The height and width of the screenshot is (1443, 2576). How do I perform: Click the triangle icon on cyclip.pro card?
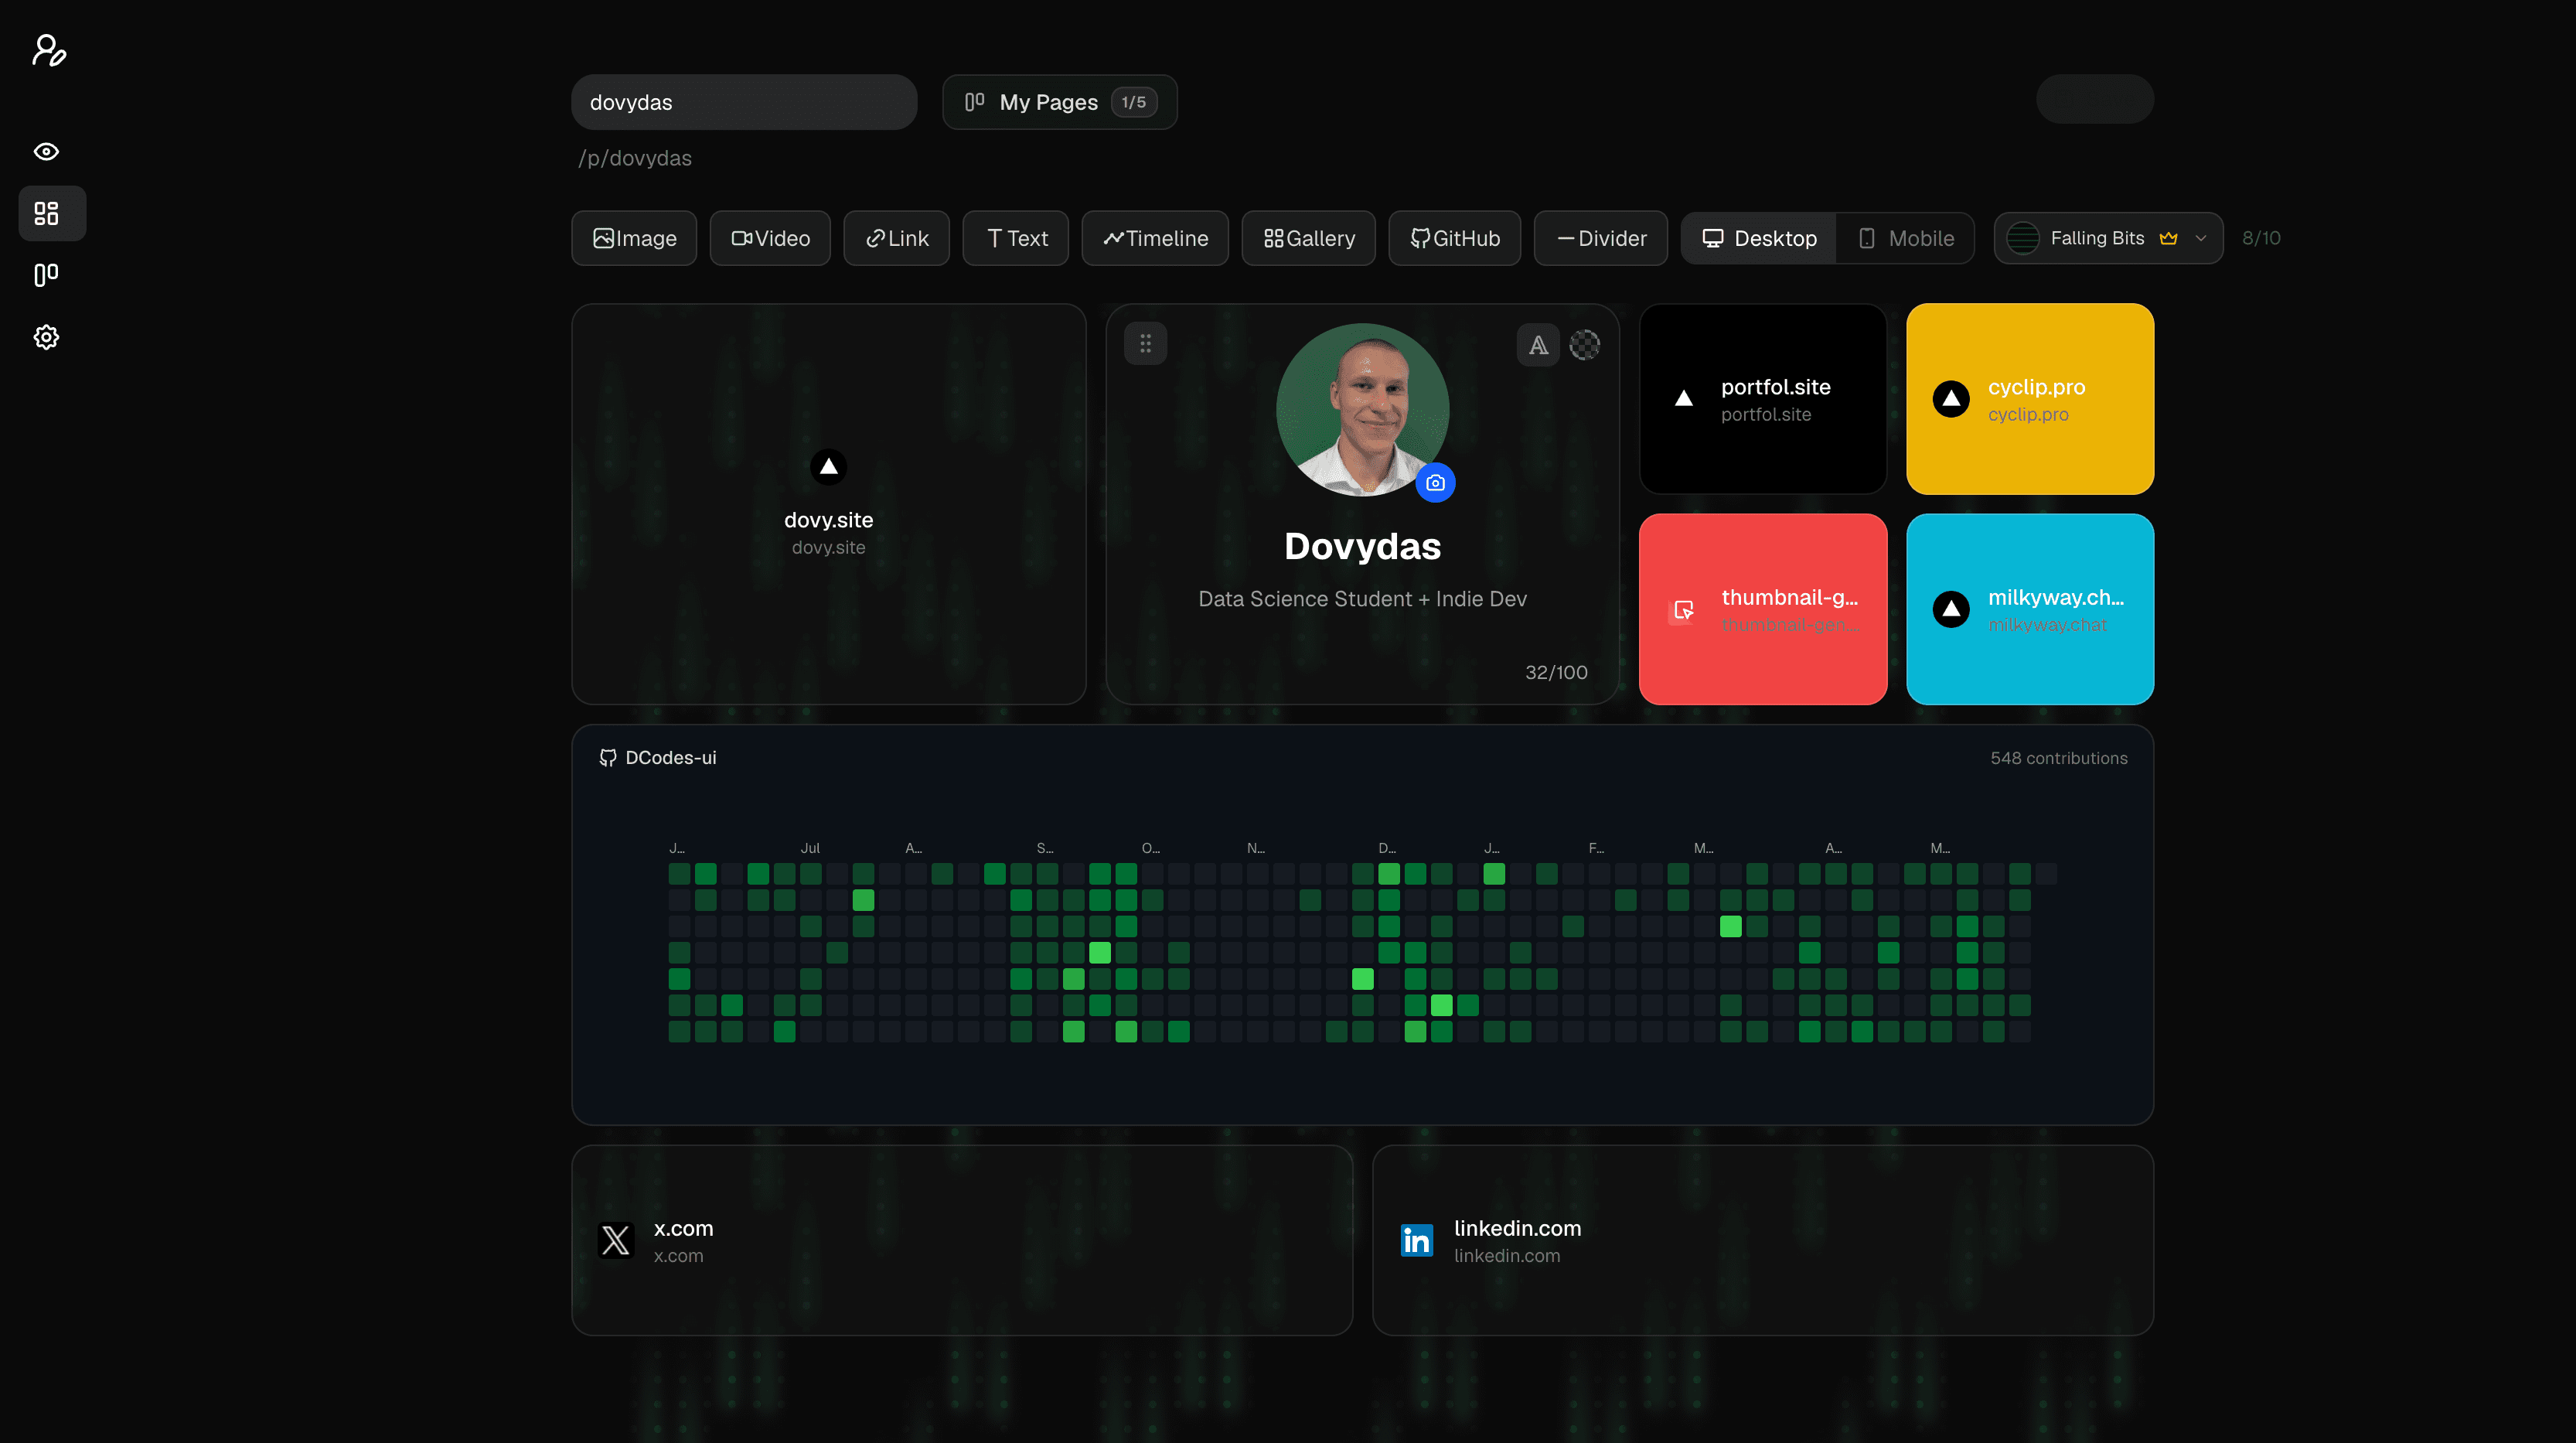pos(1951,399)
